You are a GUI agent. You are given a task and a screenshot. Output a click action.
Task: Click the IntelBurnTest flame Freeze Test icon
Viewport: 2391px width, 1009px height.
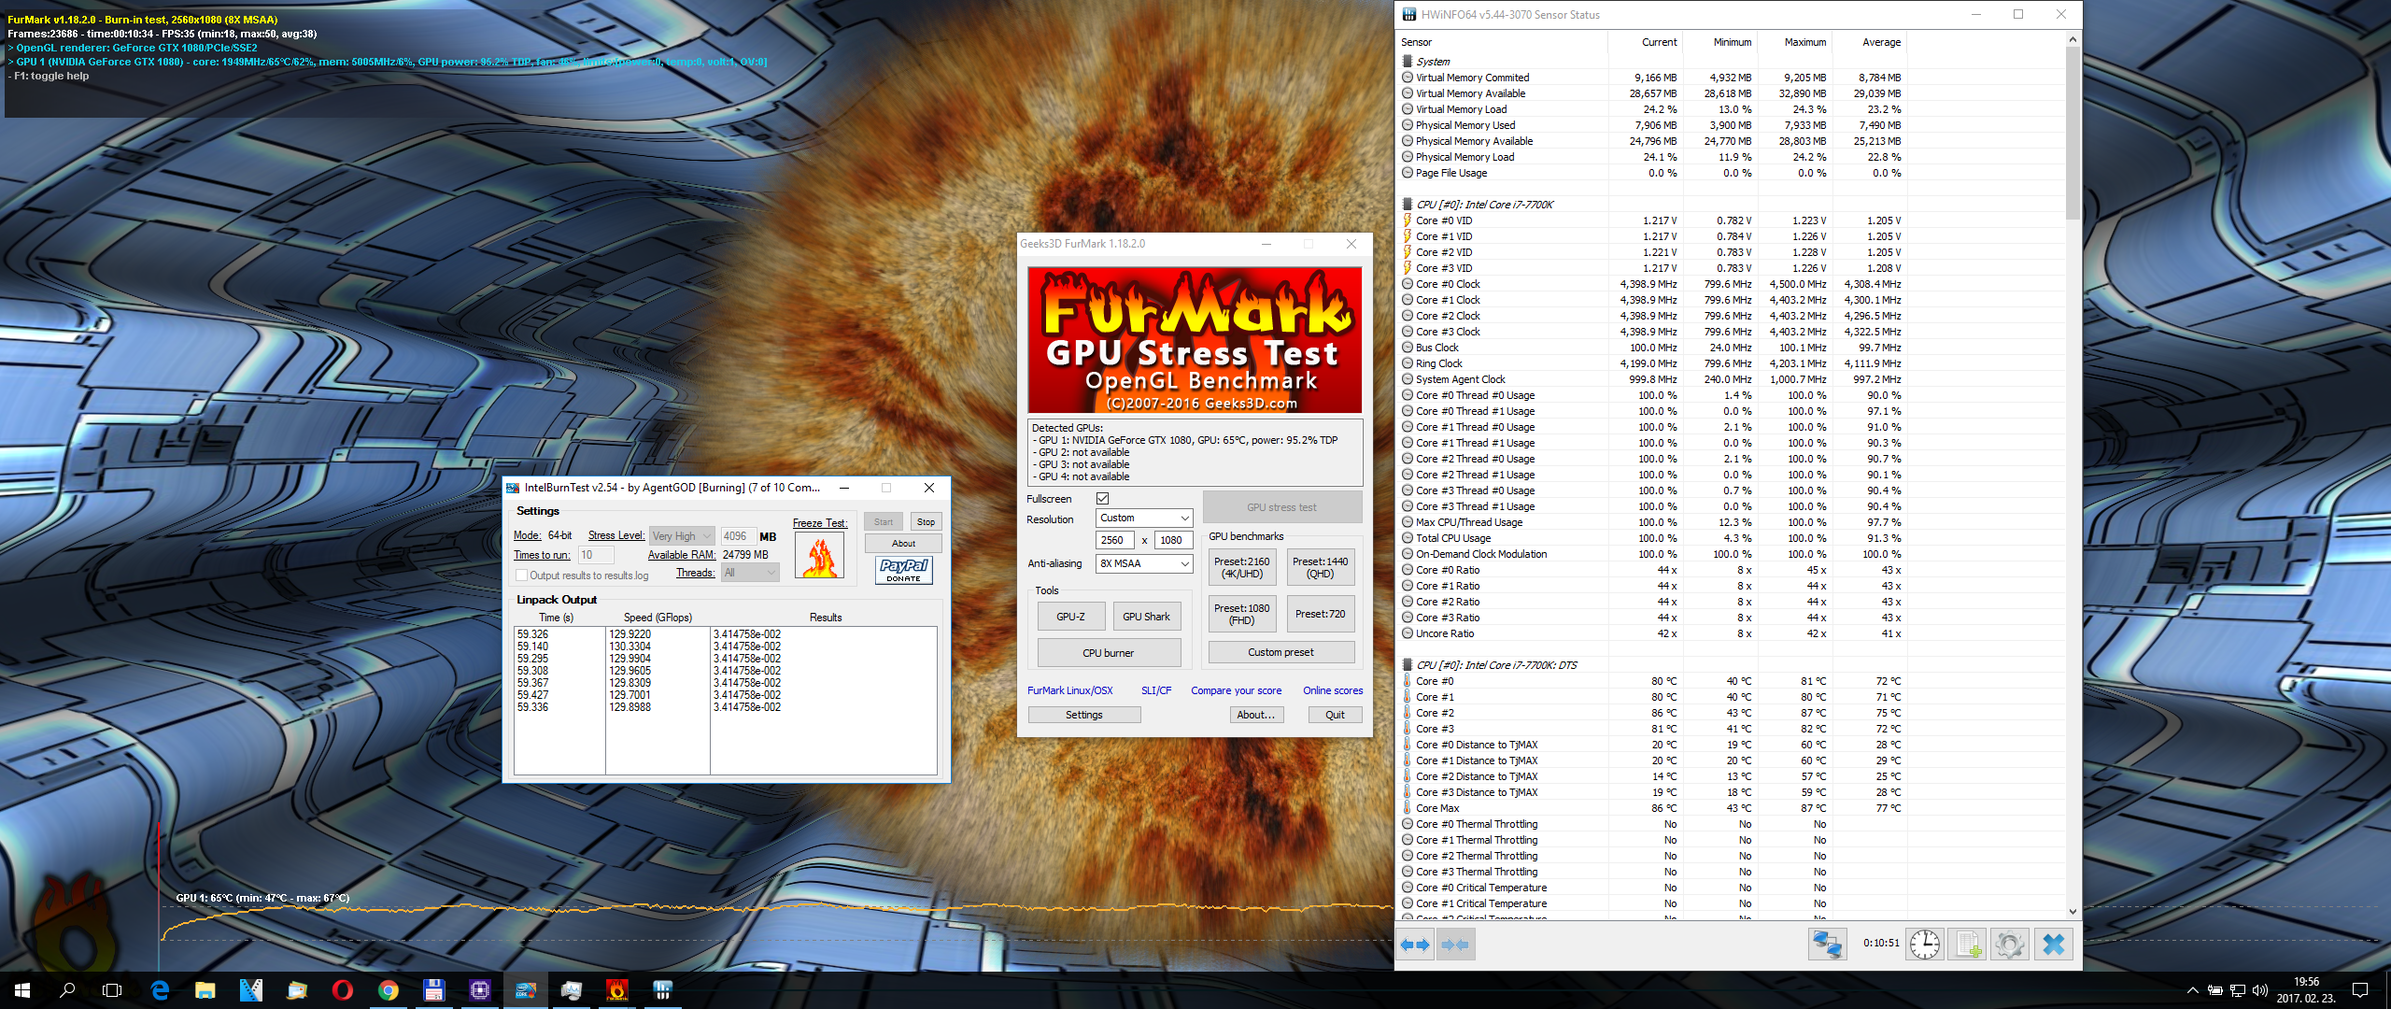click(x=819, y=556)
